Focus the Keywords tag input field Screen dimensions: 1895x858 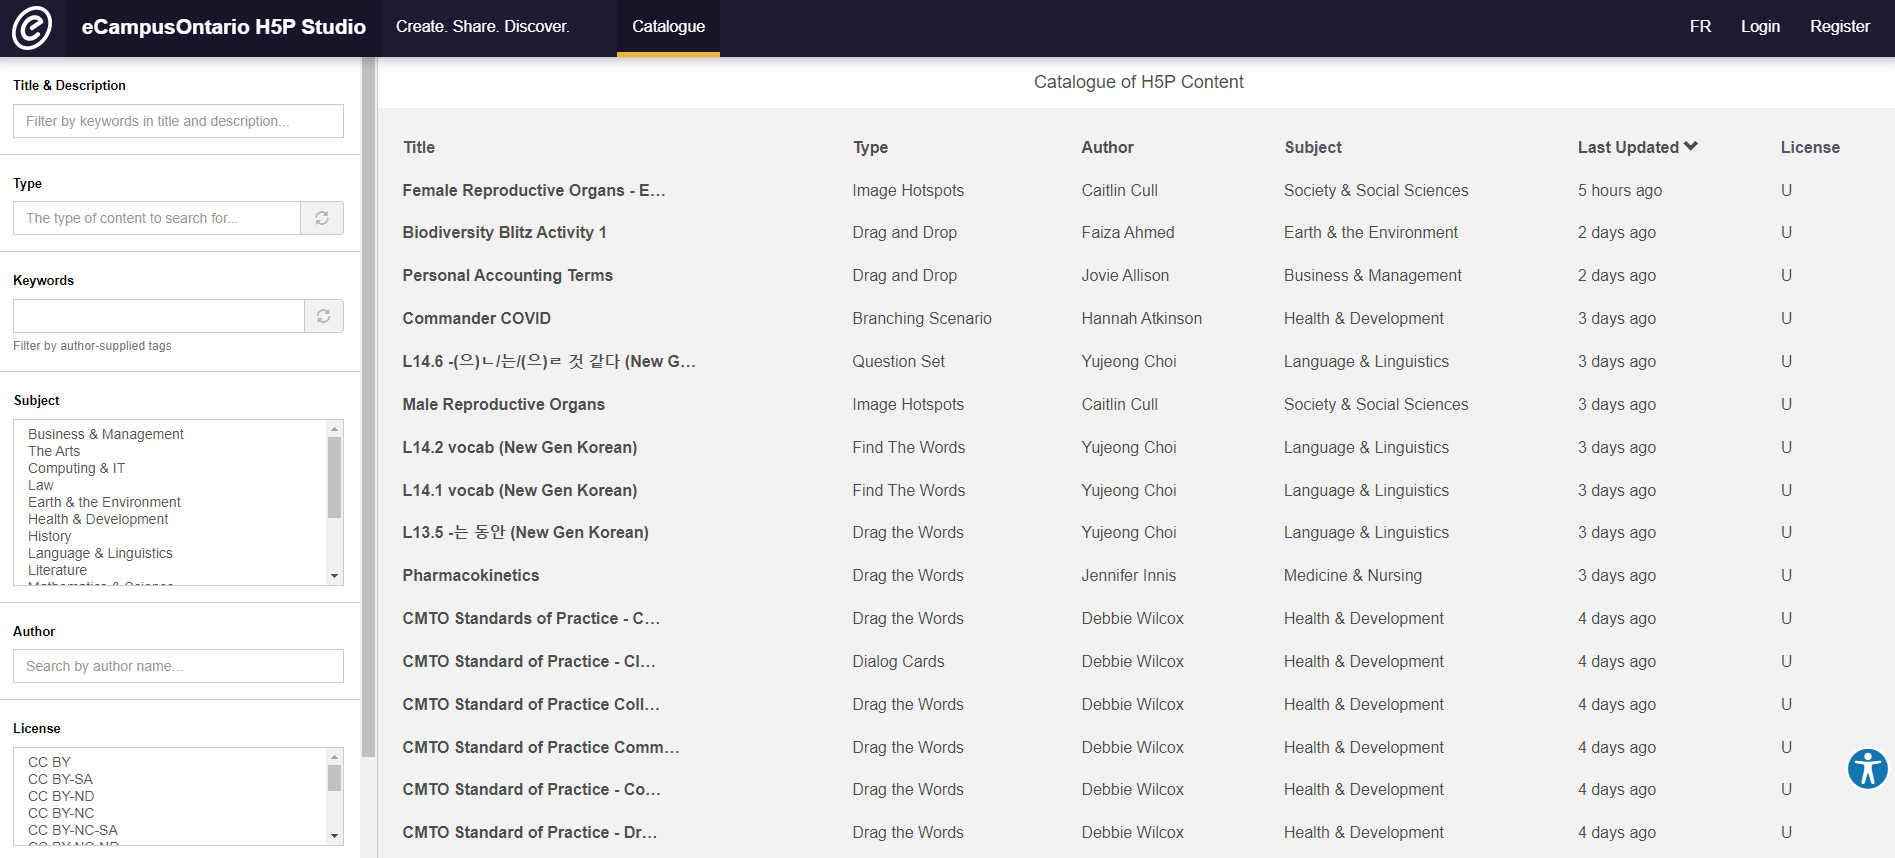click(159, 316)
